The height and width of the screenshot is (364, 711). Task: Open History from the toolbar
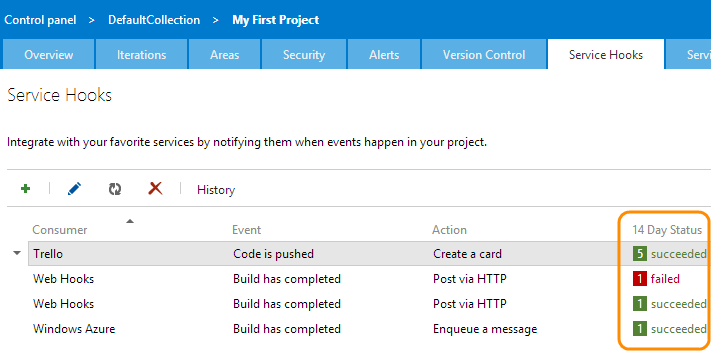point(216,190)
